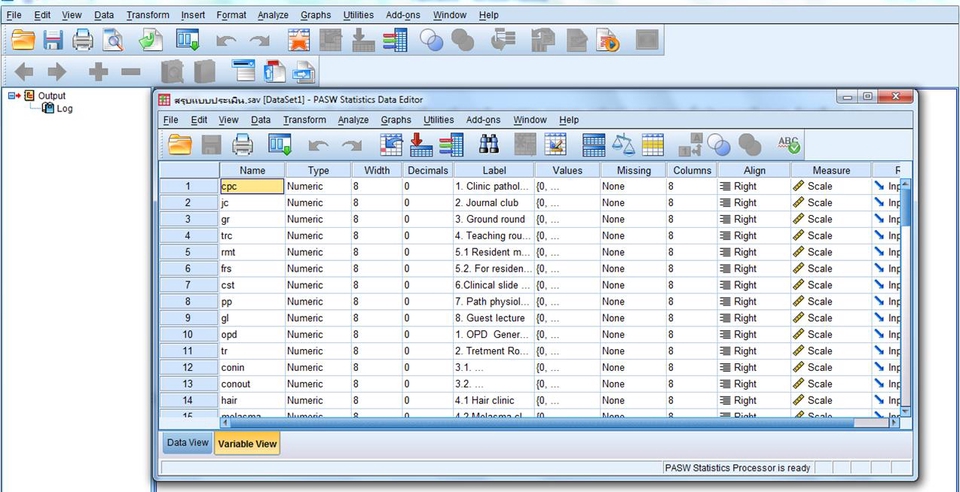
Task: Click Measure 'Scale' cell in the opd row
Action: (x=831, y=334)
